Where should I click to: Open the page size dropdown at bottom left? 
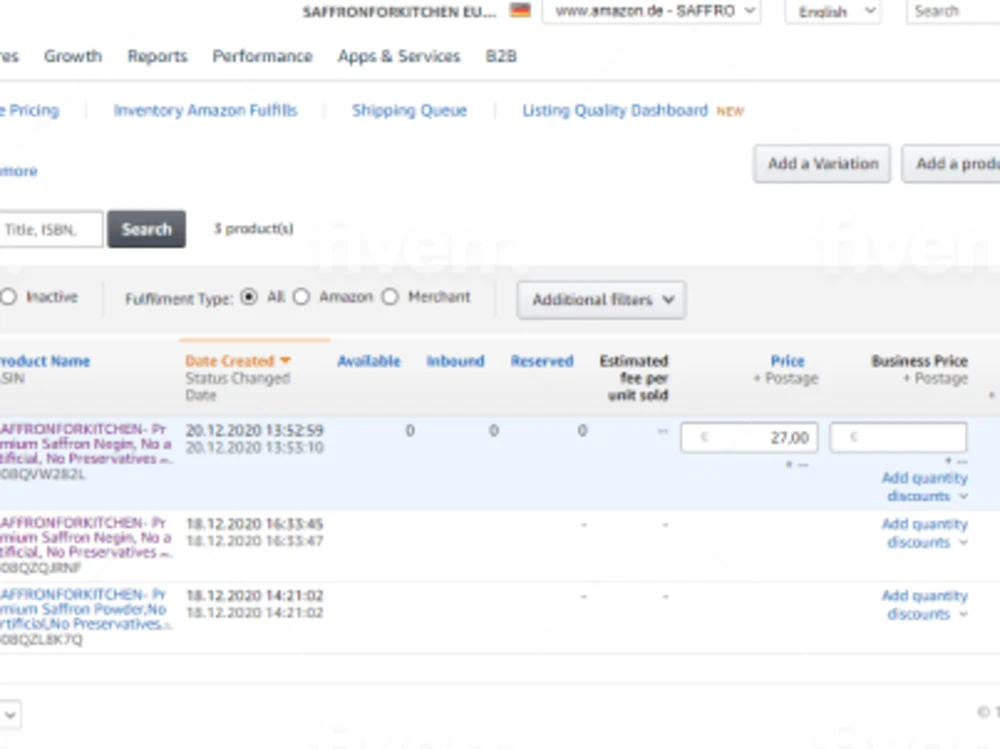(10, 714)
